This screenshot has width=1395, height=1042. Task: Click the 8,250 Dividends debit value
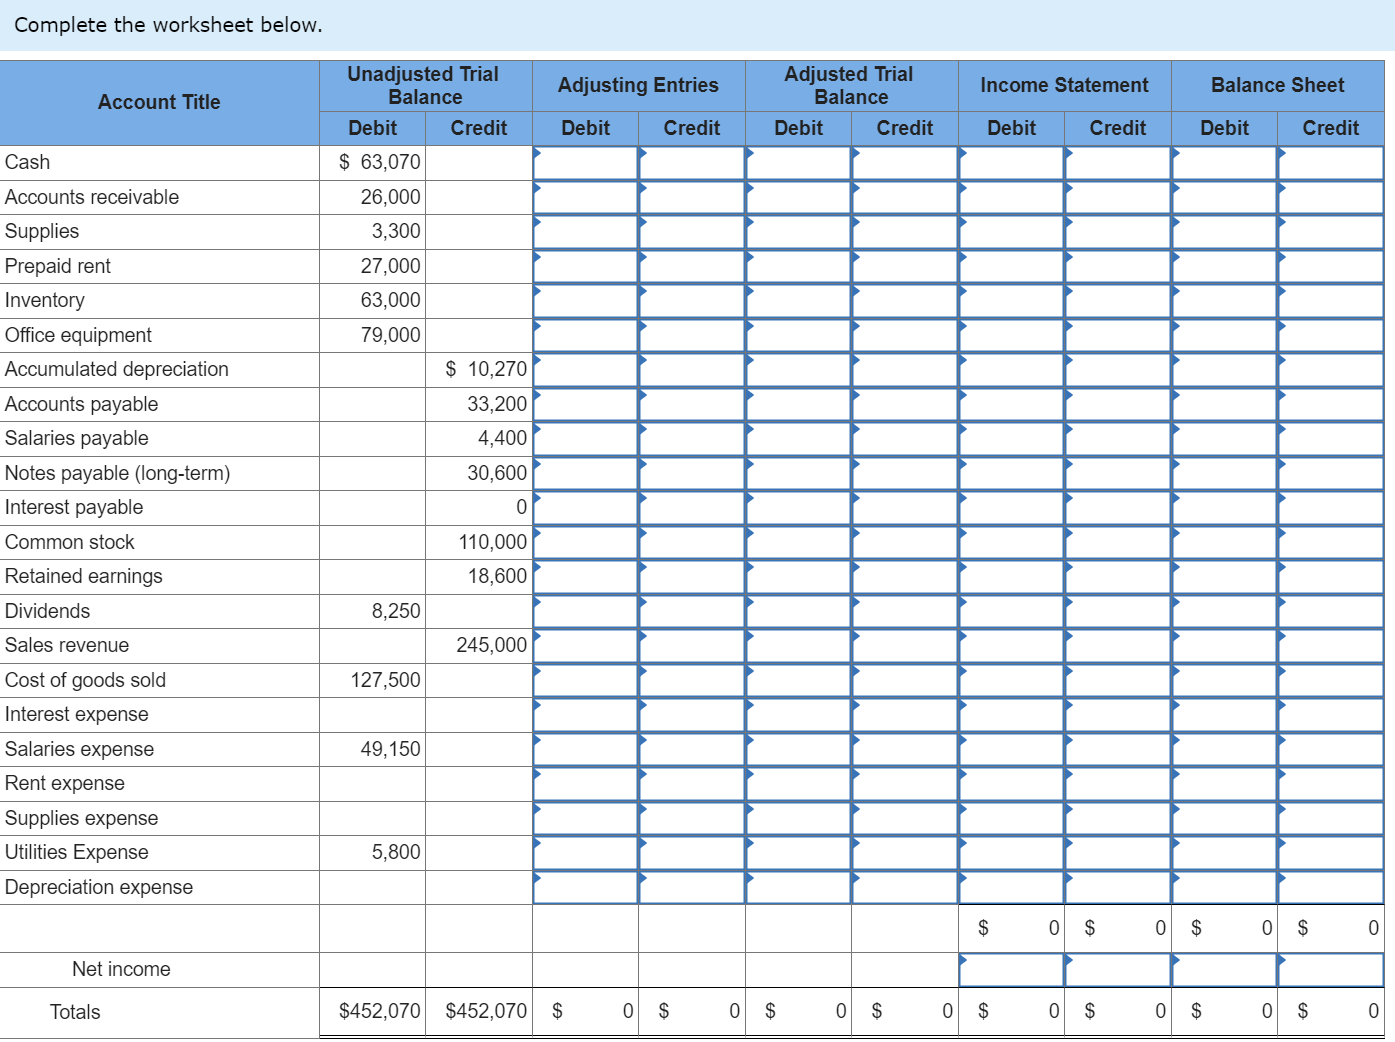click(396, 611)
